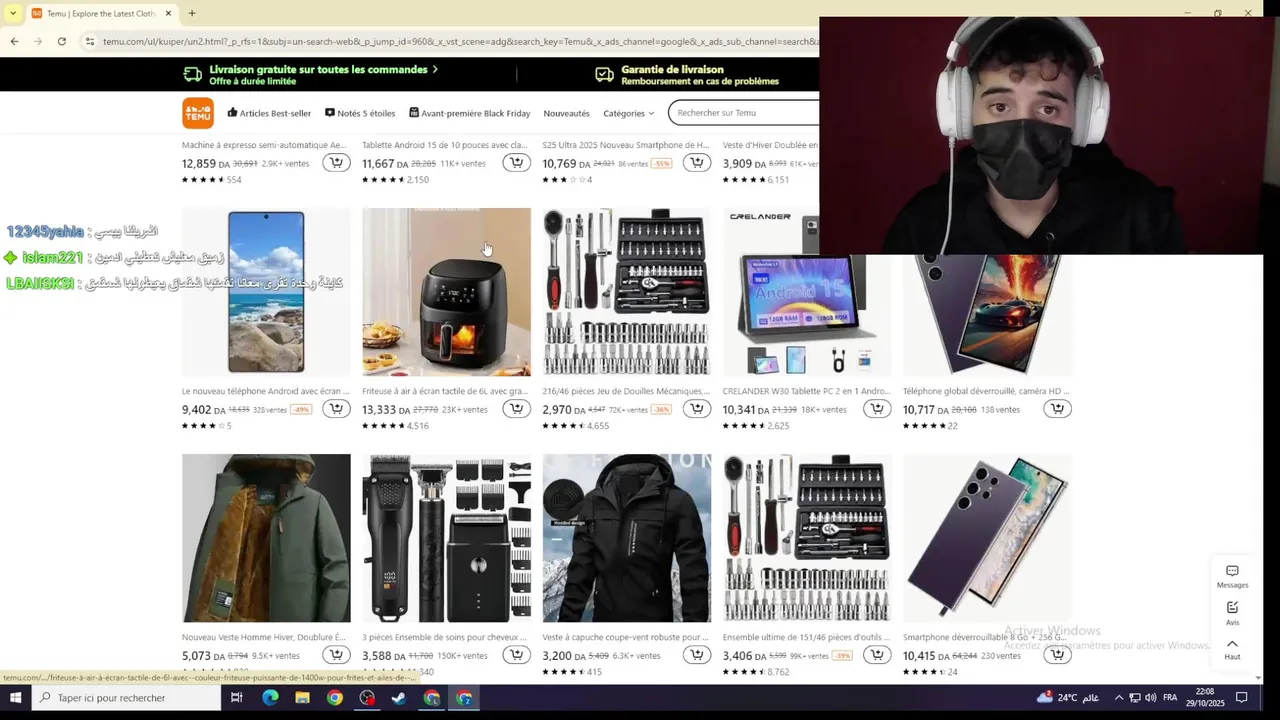Open the volume control in system tray
The image size is (1280, 720).
(1151, 698)
